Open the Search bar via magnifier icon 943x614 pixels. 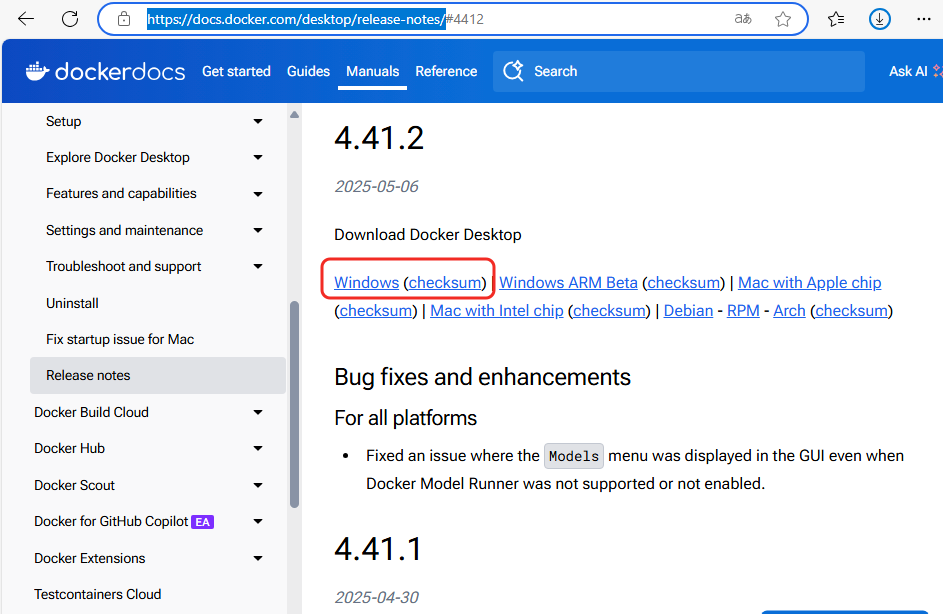tap(514, 71)
